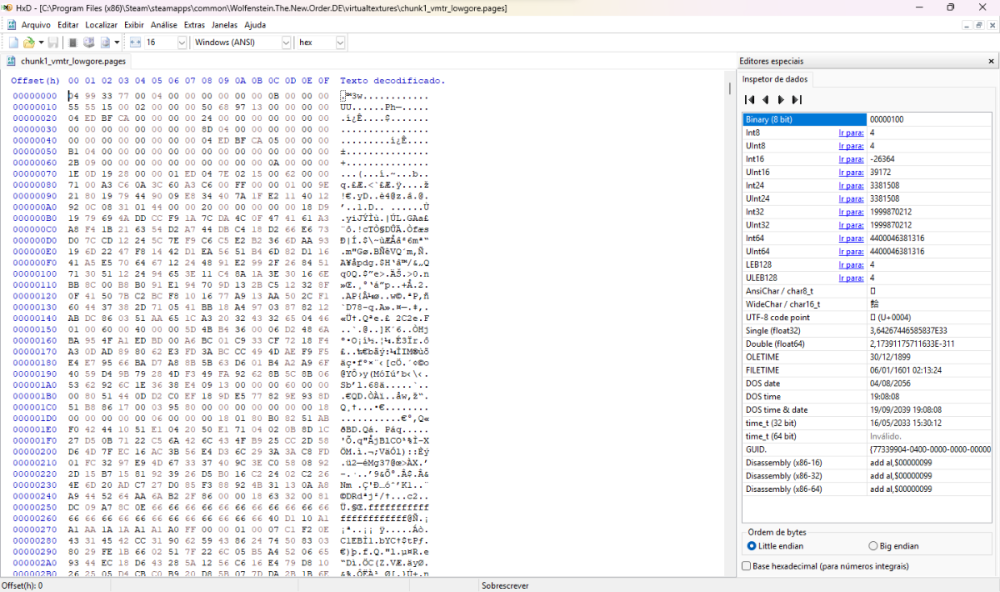This screenshot has width=1000, height=592.
Task: Jump to last byte in data inspector
Action: coord(796,99)
